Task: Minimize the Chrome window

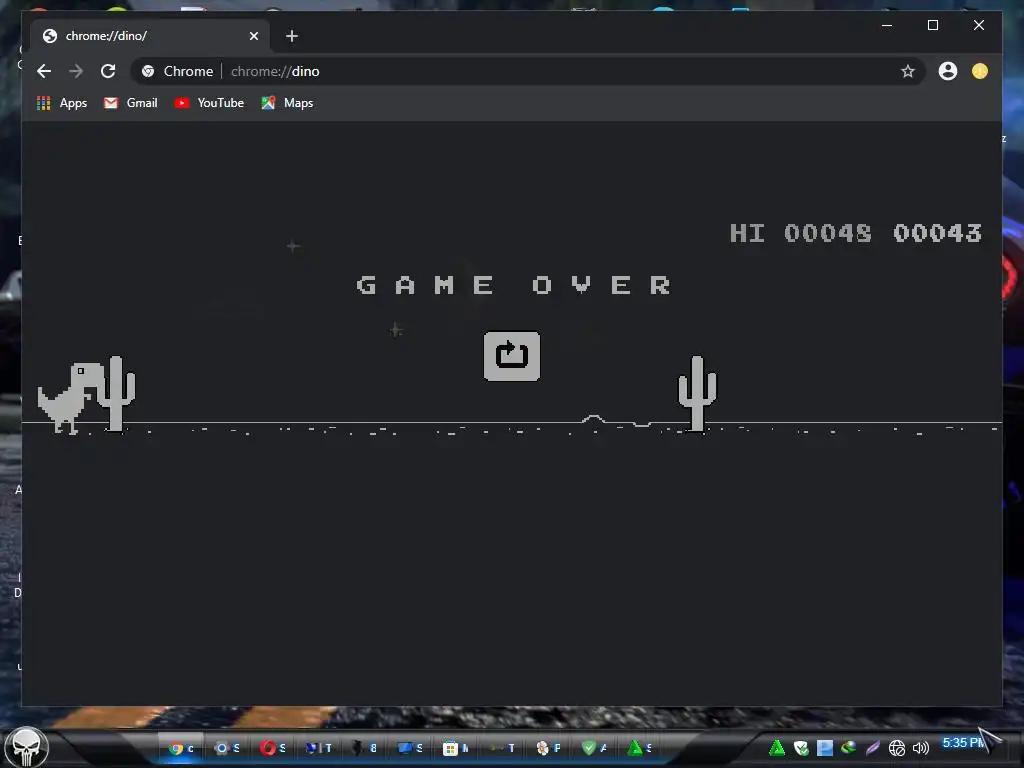Action: [887, 25]
